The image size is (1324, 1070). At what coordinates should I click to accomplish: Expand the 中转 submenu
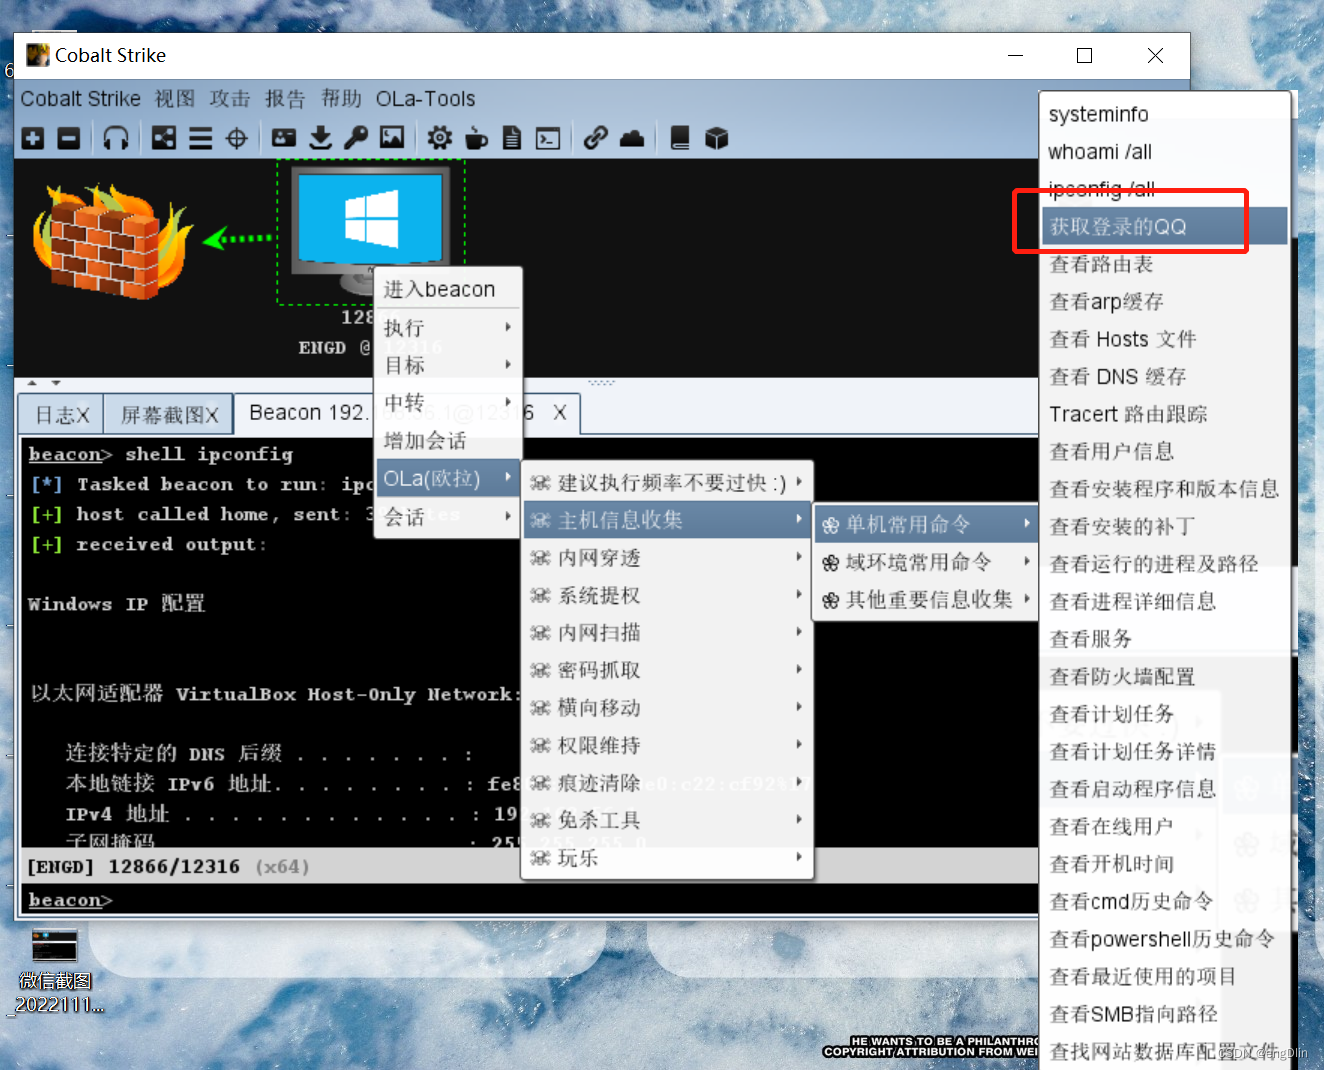click(448, 402)
